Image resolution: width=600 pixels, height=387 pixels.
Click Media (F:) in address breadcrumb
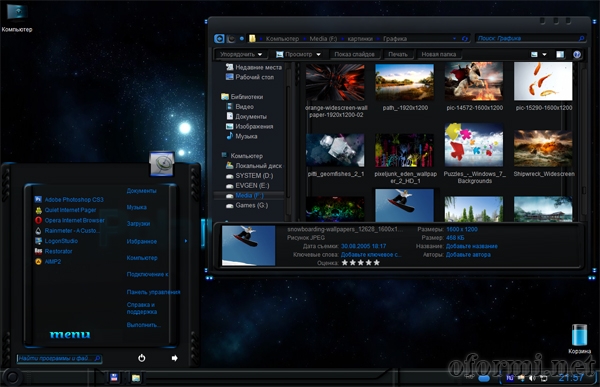pyautogui.click(x=323, y=39)
